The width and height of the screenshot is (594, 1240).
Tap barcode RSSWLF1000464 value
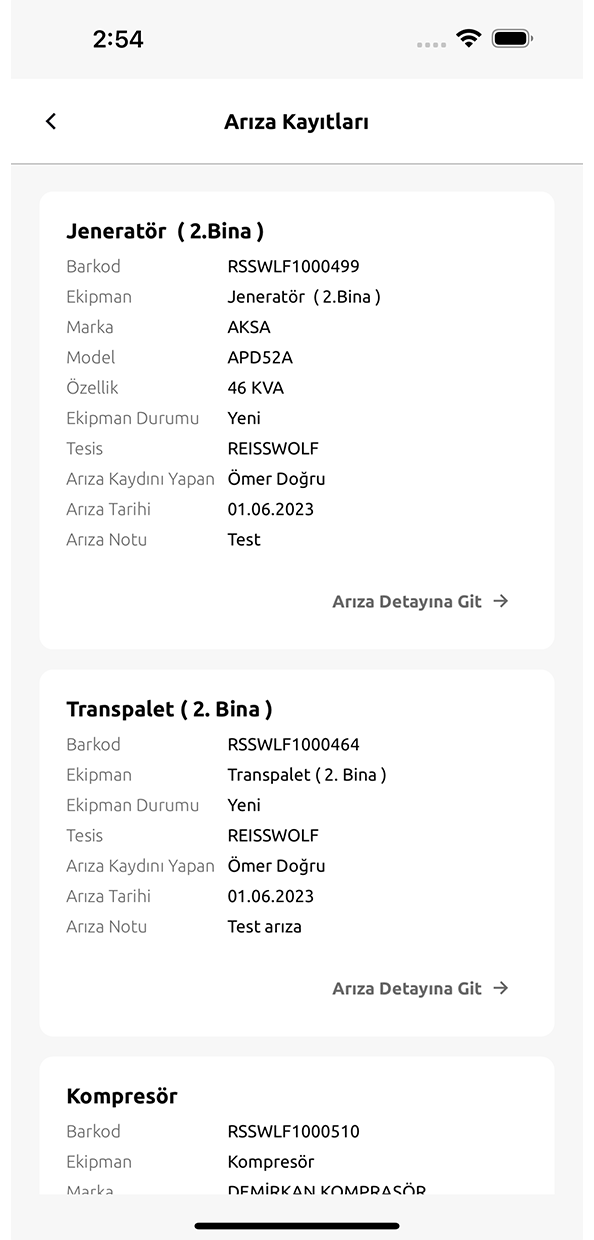pos(293,744)
